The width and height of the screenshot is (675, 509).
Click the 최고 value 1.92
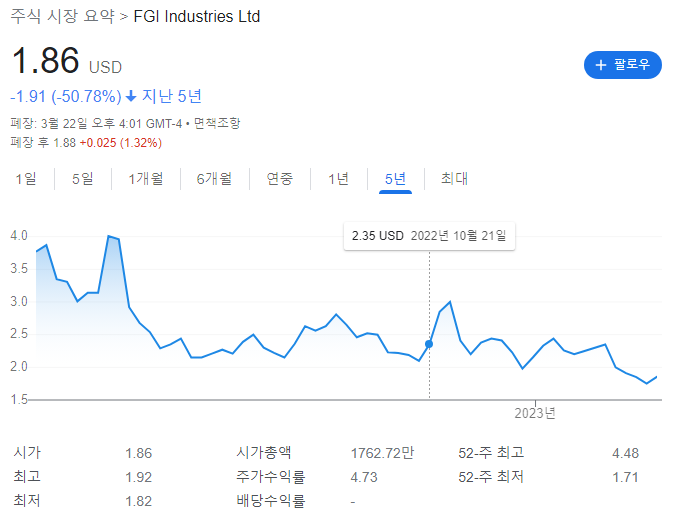[138, 477]
